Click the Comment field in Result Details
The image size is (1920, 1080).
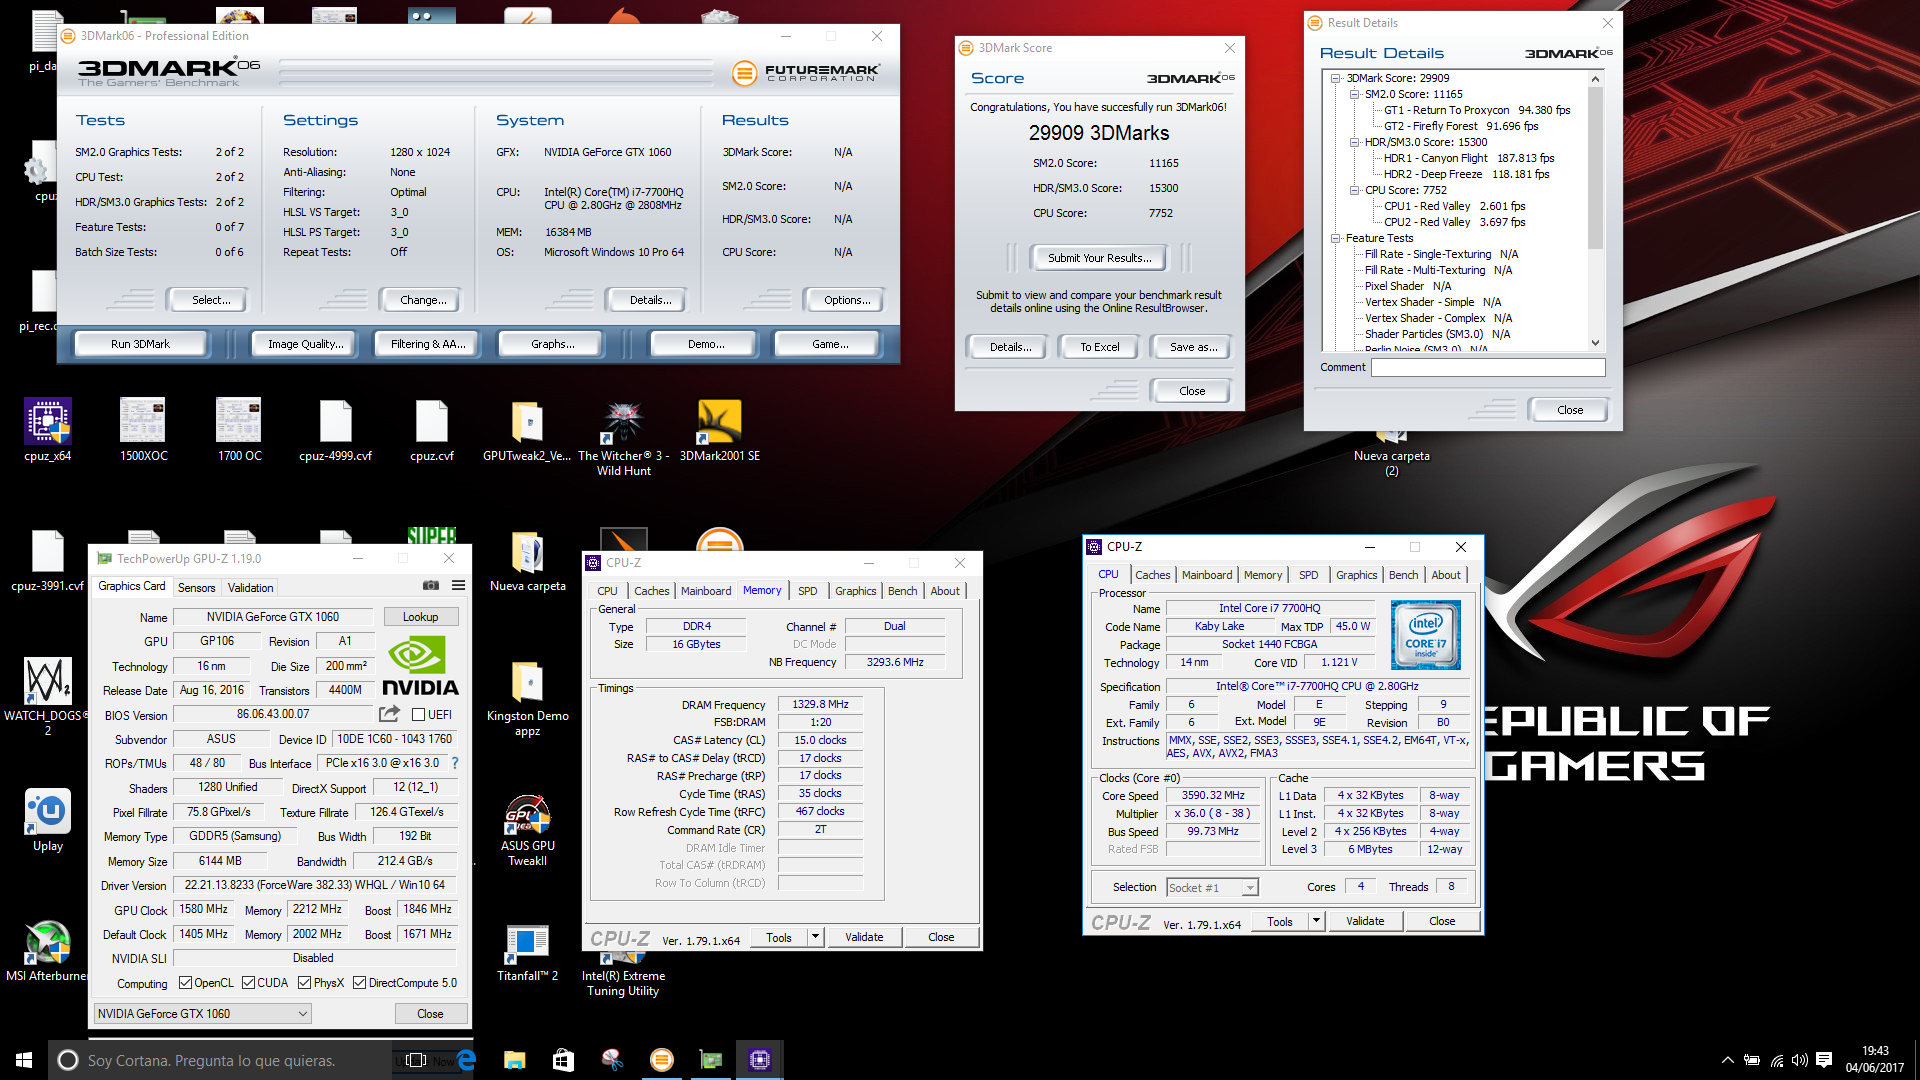coord(1488,367)
